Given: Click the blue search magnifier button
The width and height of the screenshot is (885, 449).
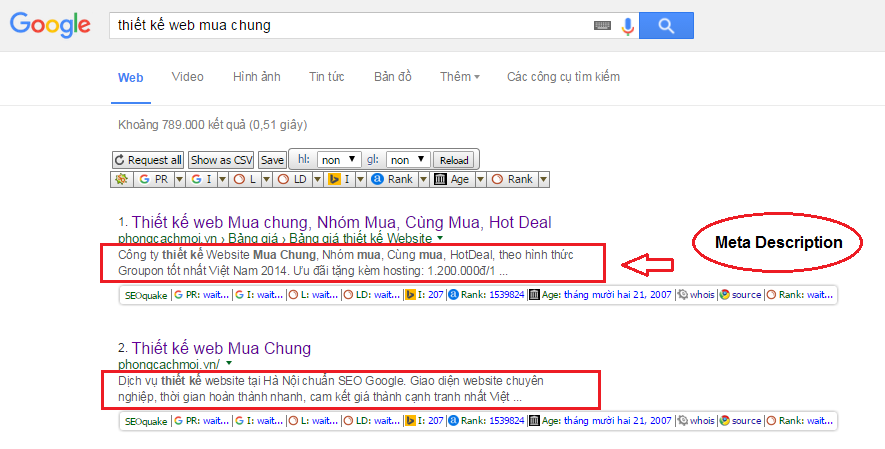Looking at the screenshot, I should (x=666, y=25).
